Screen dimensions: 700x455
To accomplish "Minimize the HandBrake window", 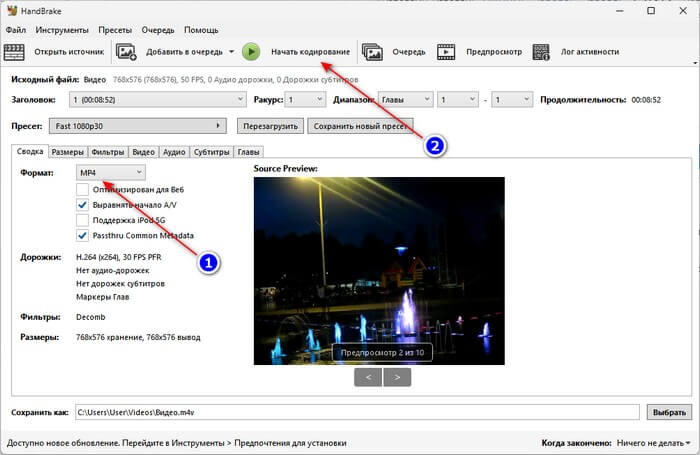I will point(620,10).
